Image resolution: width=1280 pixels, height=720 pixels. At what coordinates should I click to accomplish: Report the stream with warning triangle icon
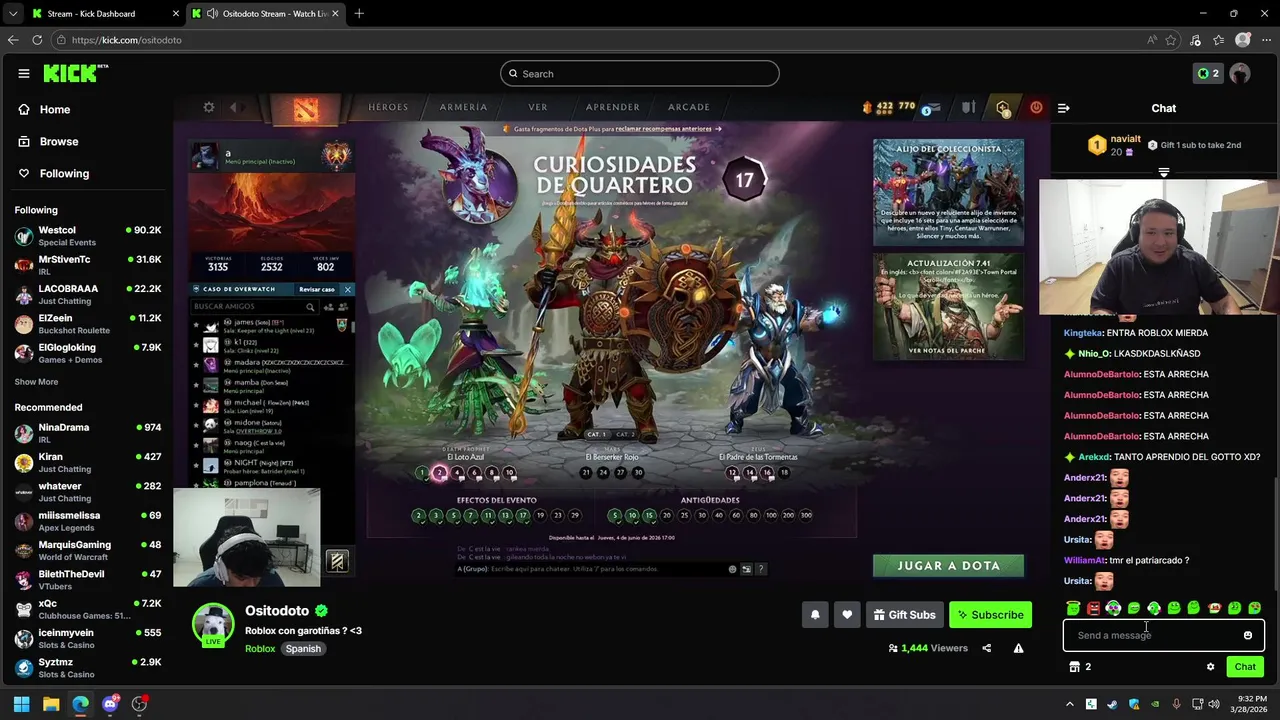pos(1018,648)
